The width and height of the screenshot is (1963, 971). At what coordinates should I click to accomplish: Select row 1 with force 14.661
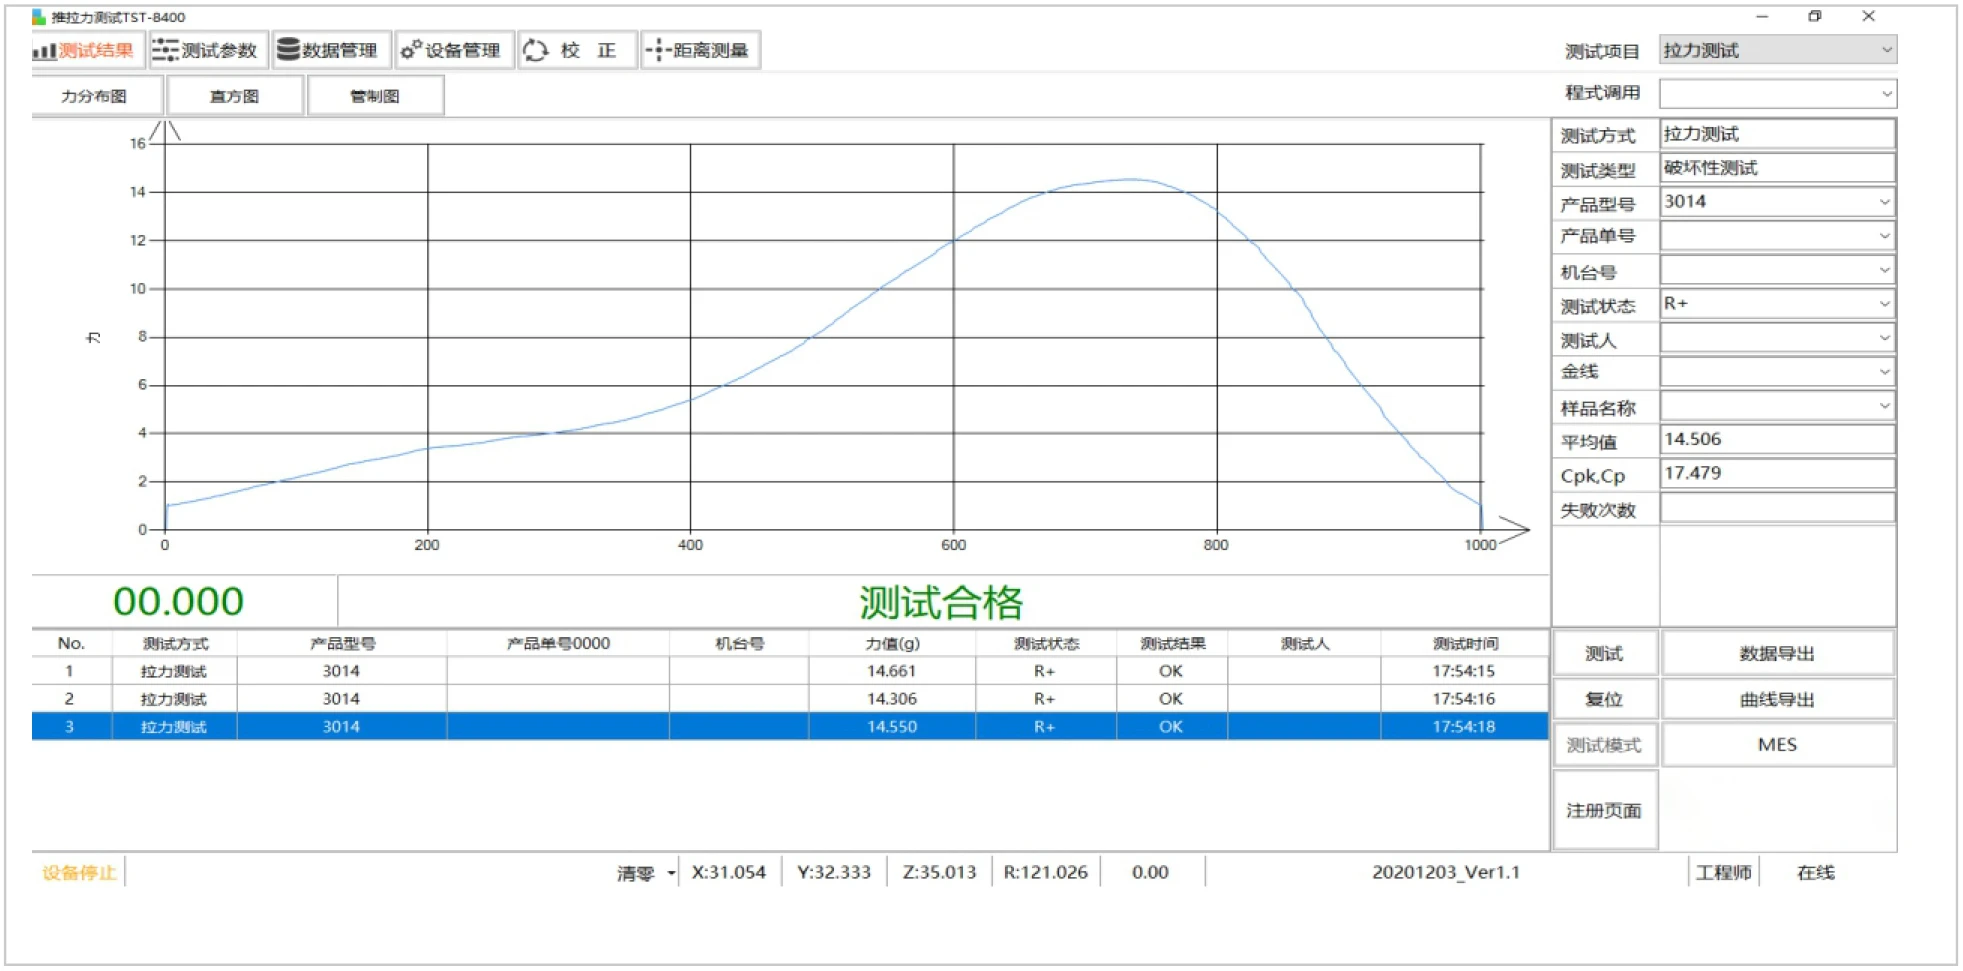click(890, 671)
